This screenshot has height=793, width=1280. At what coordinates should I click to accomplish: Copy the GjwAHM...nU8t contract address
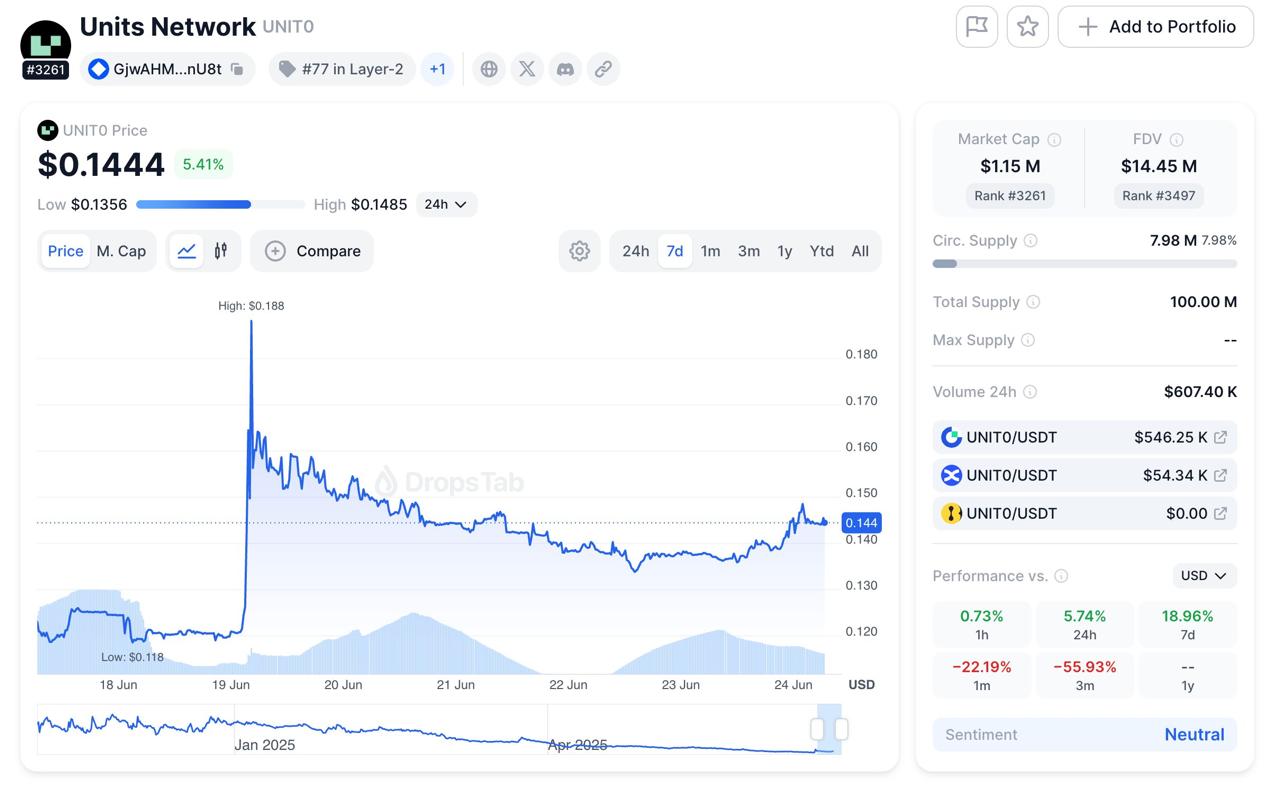point(237,69)
